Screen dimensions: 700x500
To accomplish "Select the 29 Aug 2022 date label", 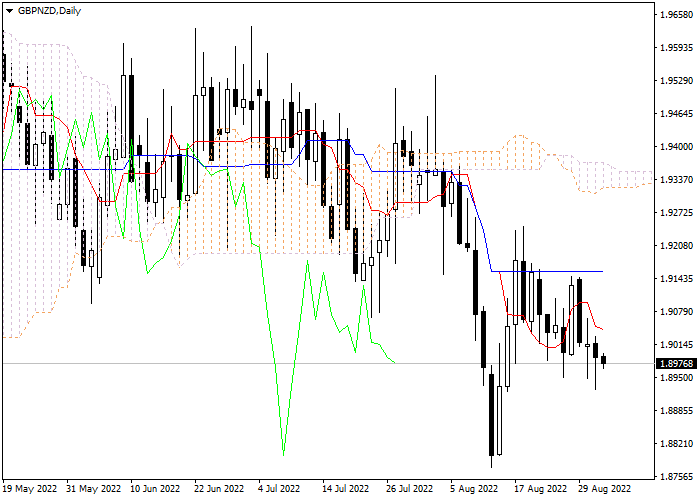I will pos(605,489).
